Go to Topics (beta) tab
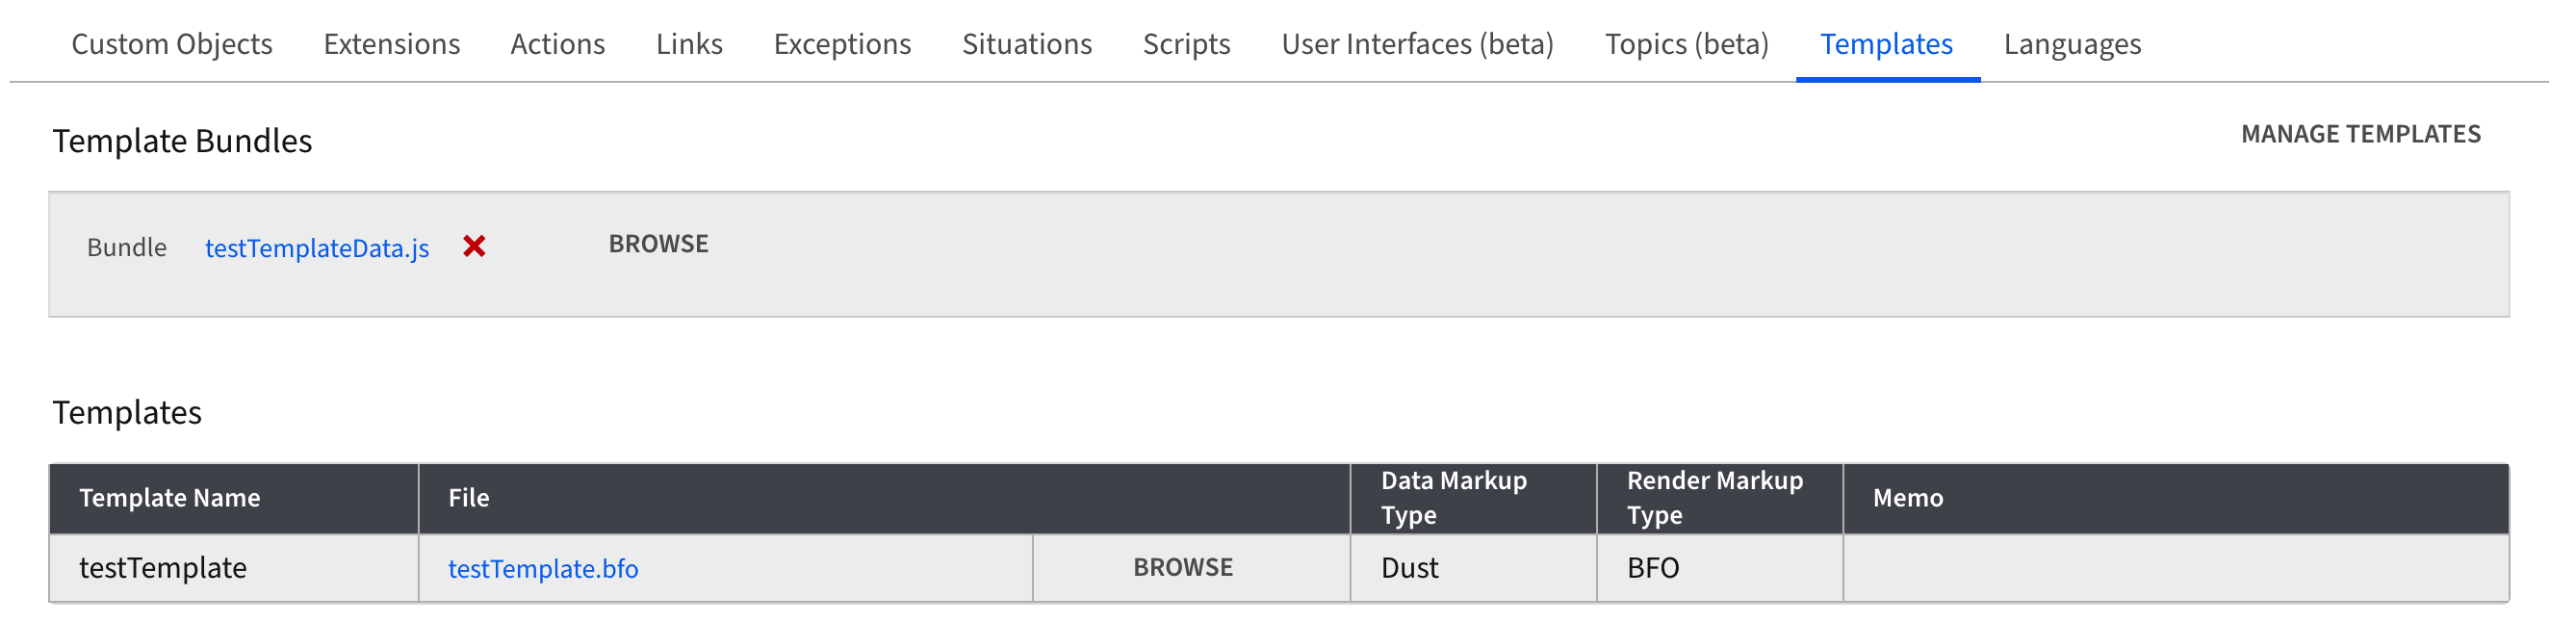 click(1687, 44)
